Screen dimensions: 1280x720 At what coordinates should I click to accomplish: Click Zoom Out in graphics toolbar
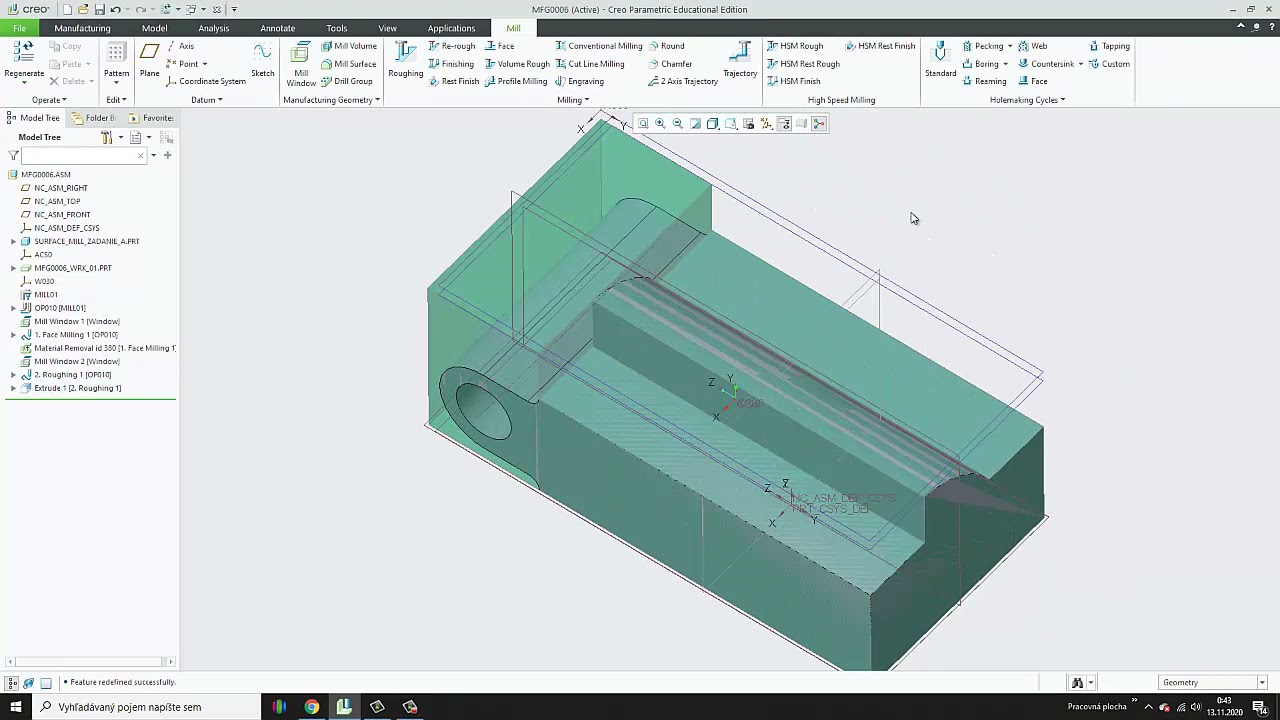point(678,124)
